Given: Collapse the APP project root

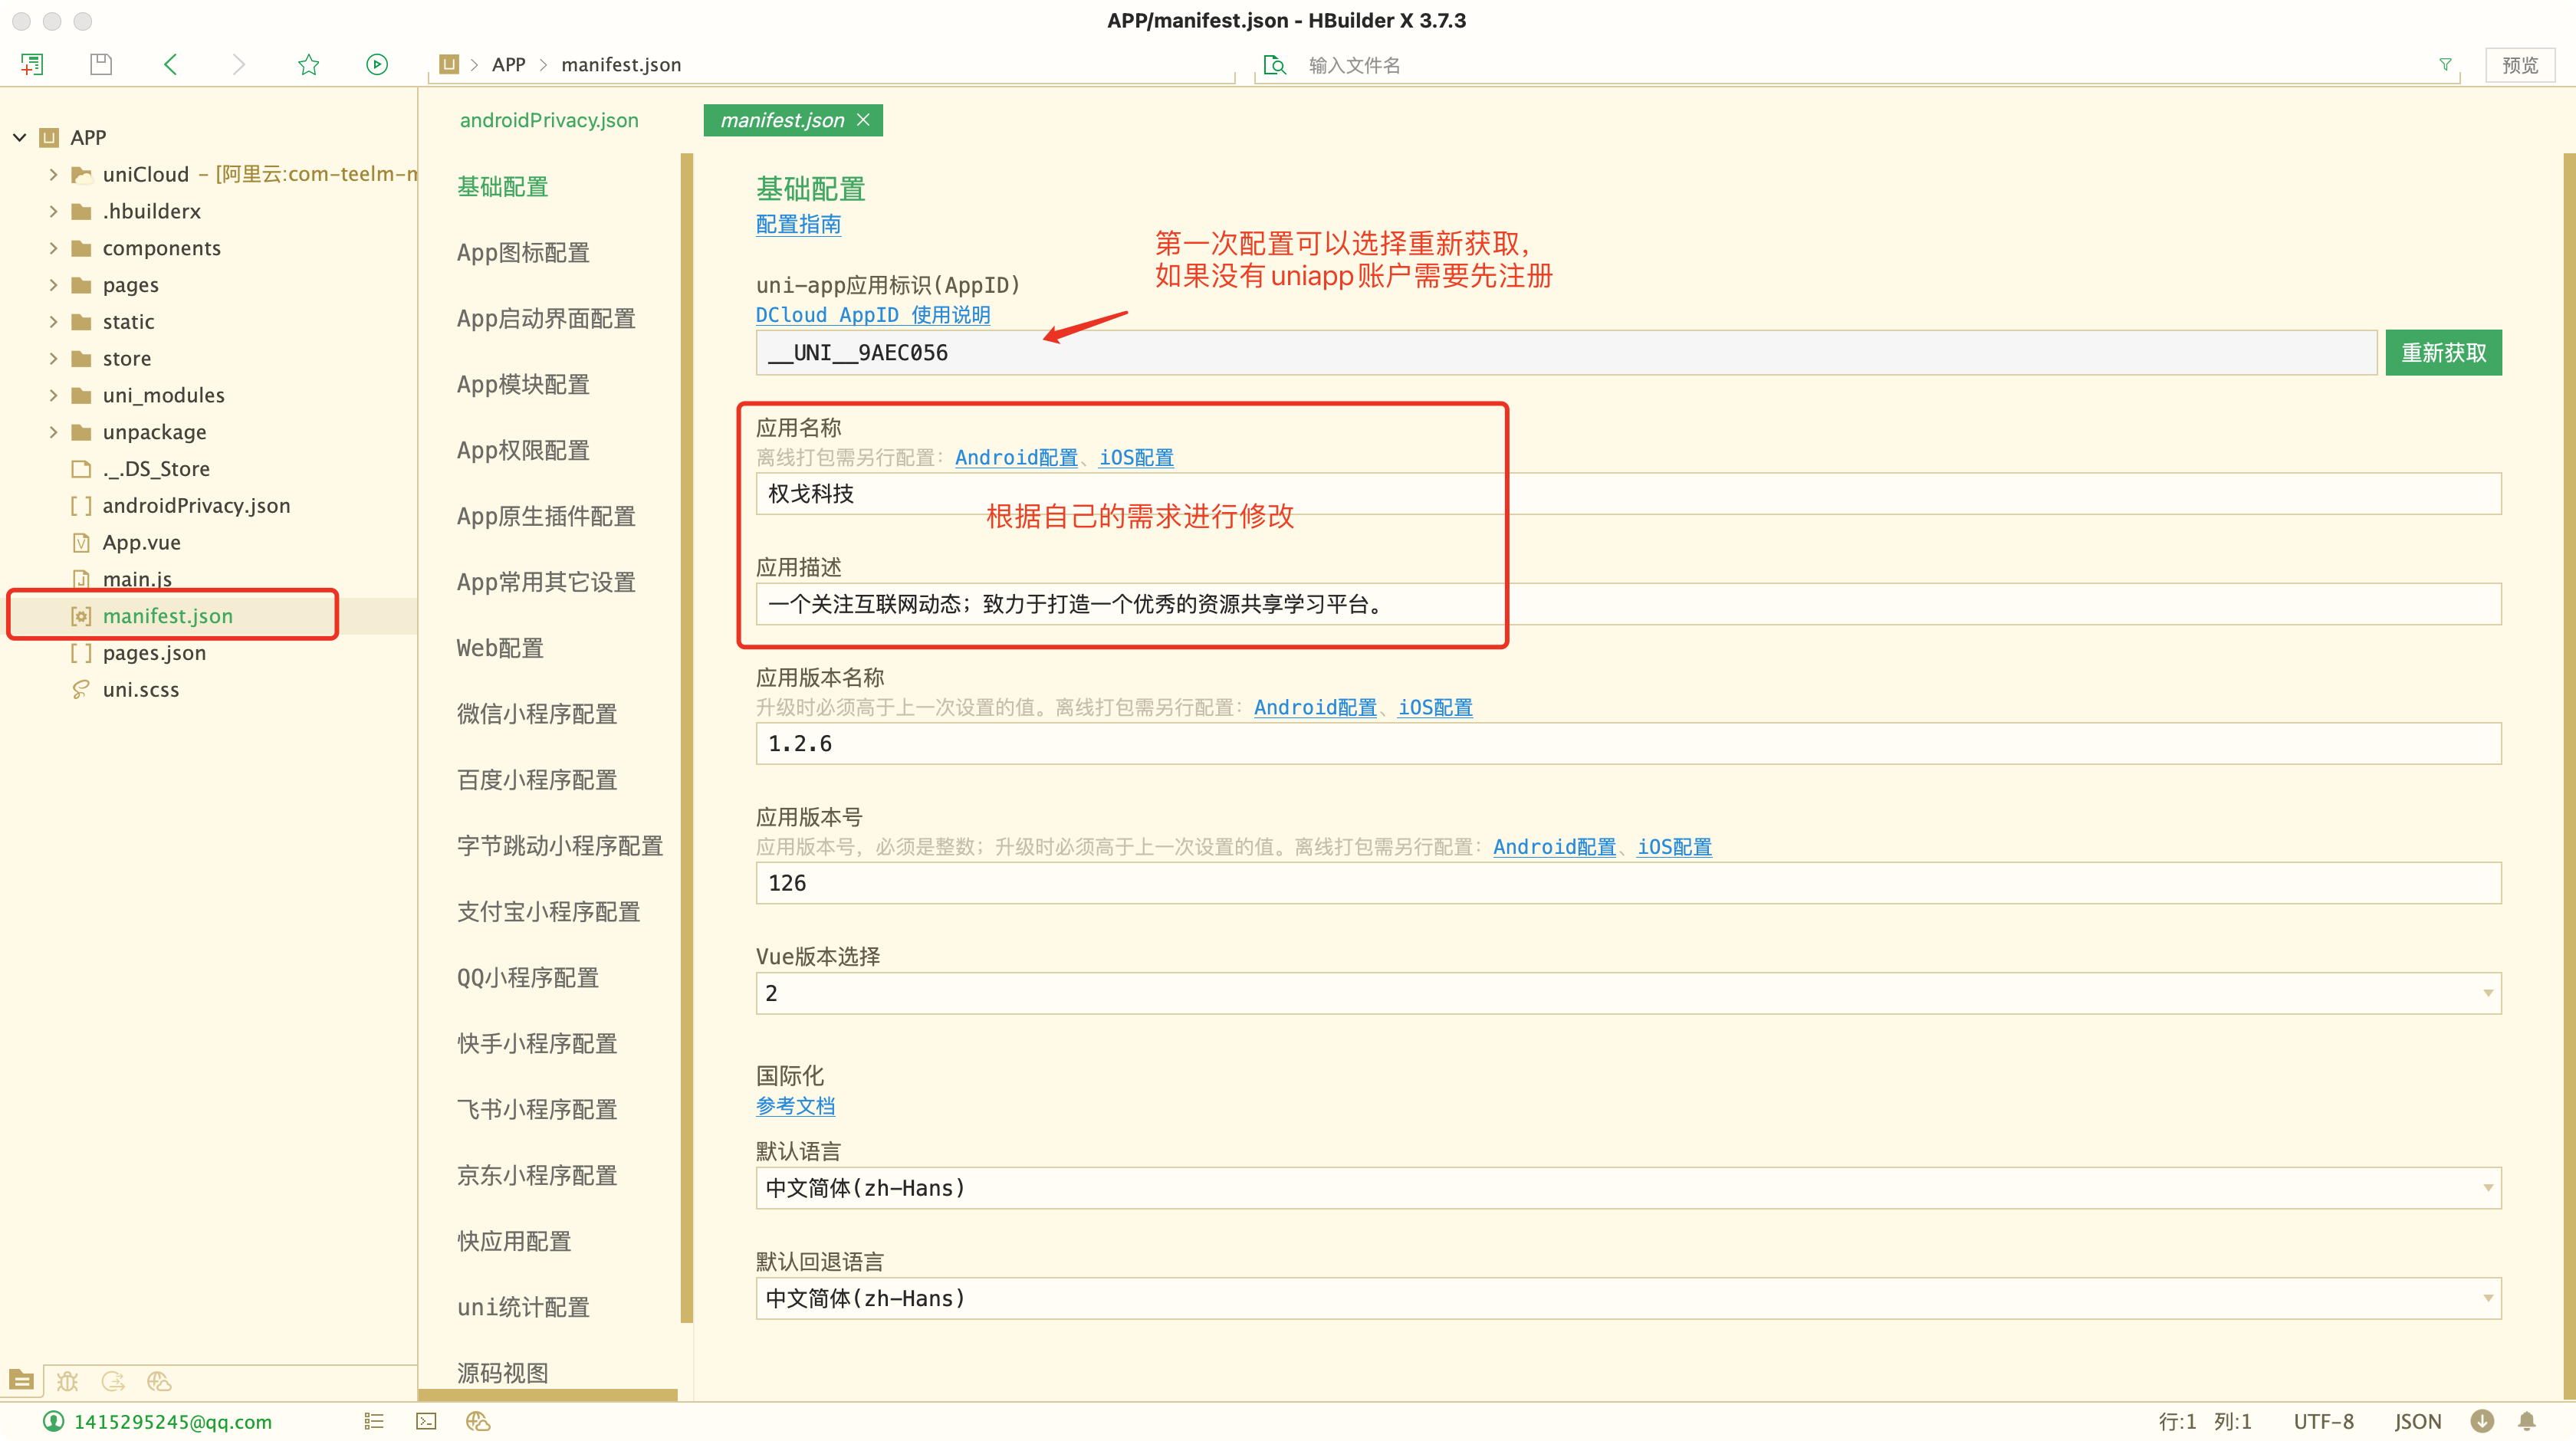Looking at the screenshot, I should coord(19,137).
